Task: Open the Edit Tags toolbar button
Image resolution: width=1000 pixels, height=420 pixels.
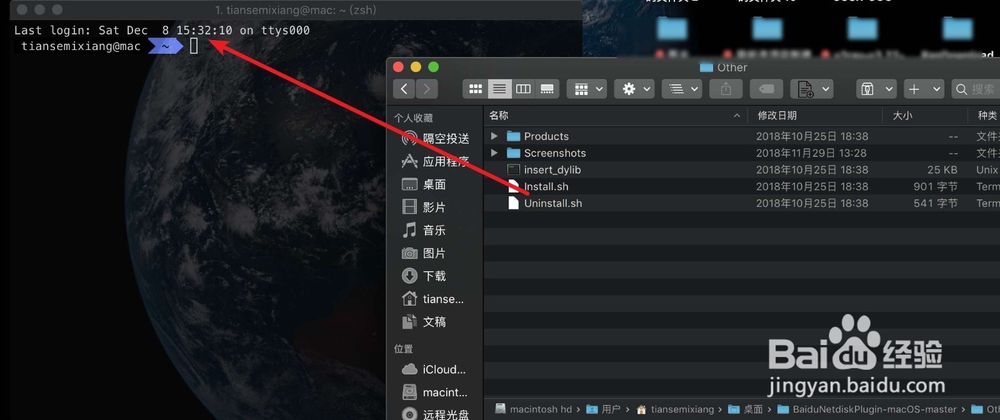Action: [x=766, y=89]
